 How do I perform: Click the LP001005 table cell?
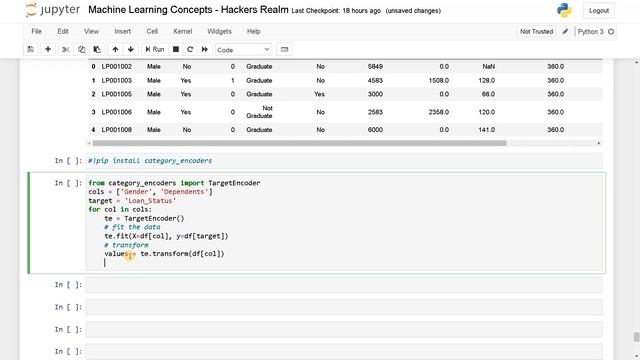[x=117, y=94]
